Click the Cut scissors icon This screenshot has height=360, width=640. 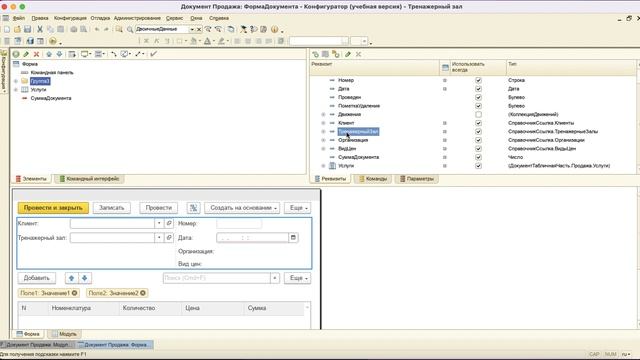[40, 29]
